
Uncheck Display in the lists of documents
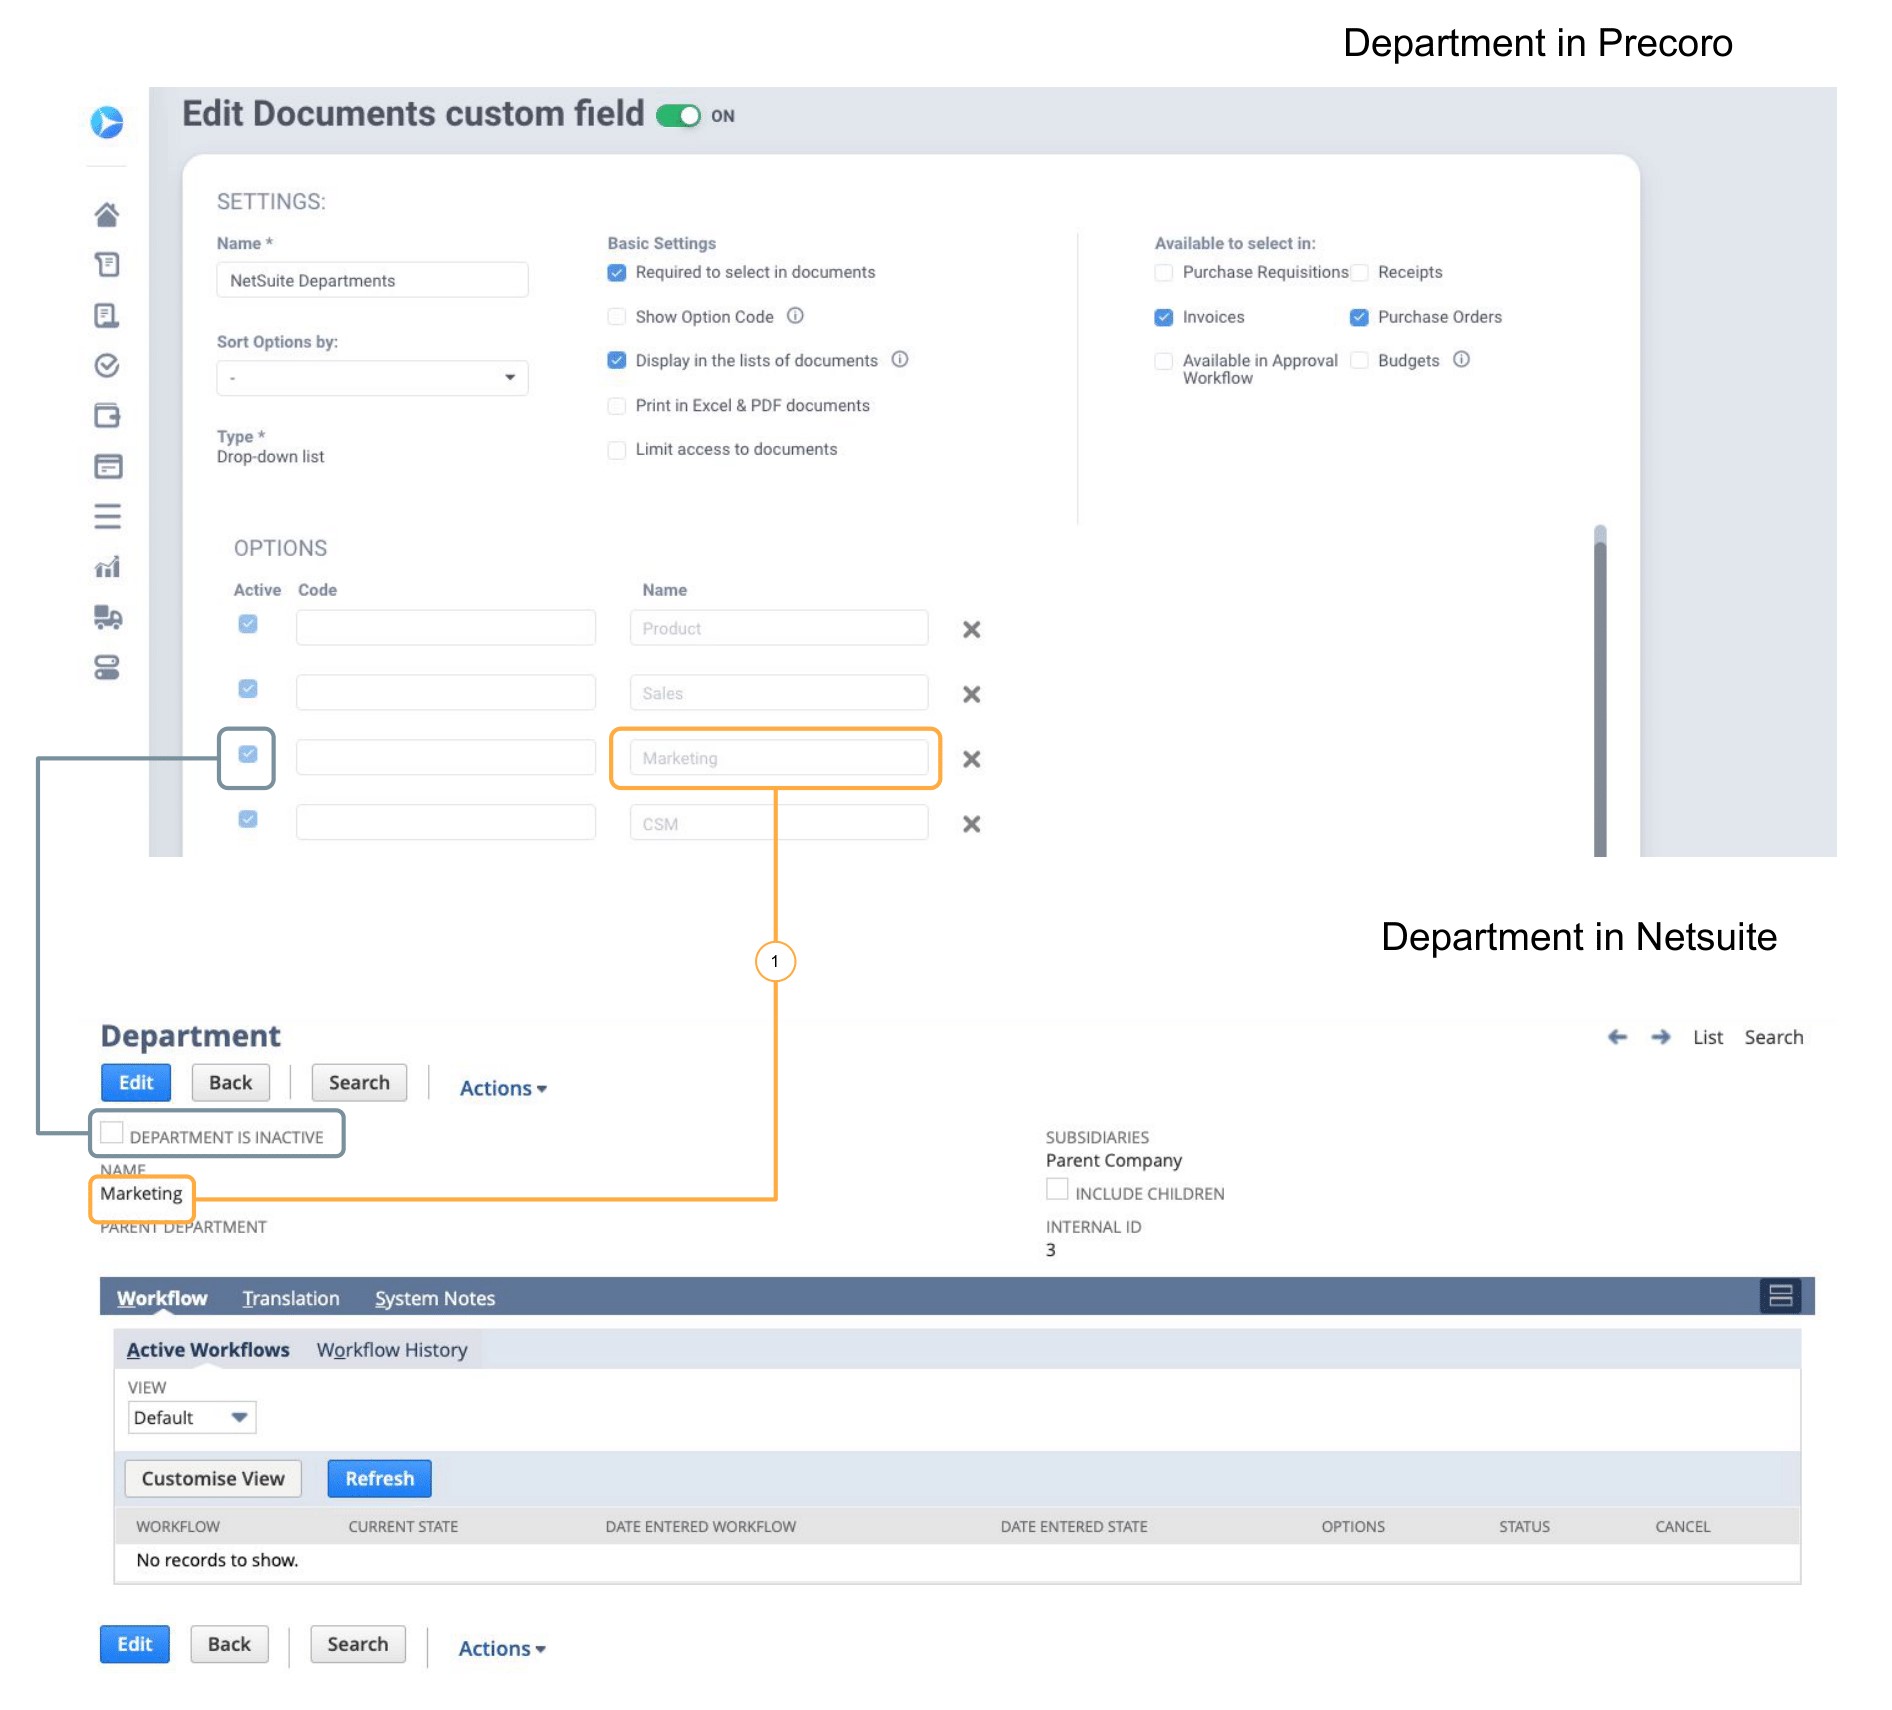[617, 360]
